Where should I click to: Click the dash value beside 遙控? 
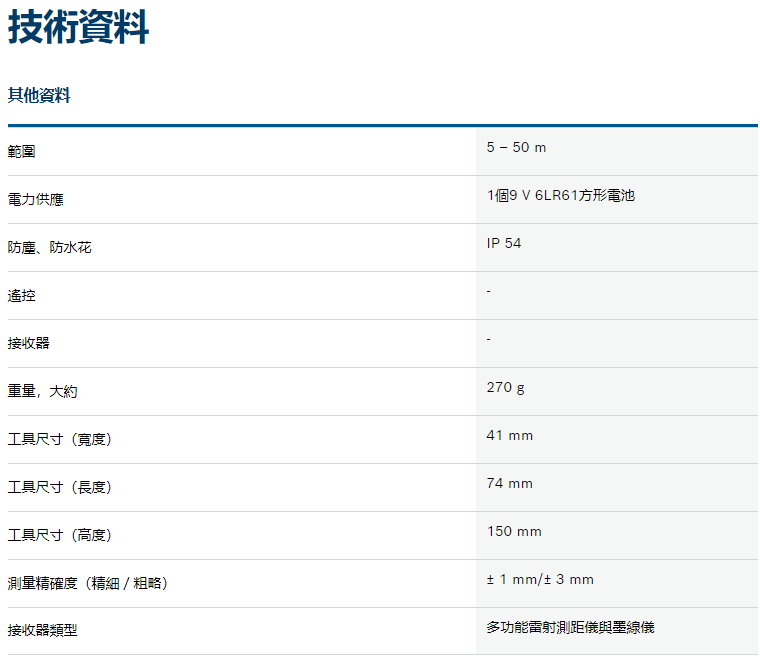pyautogui.click(x=489, y=291)
